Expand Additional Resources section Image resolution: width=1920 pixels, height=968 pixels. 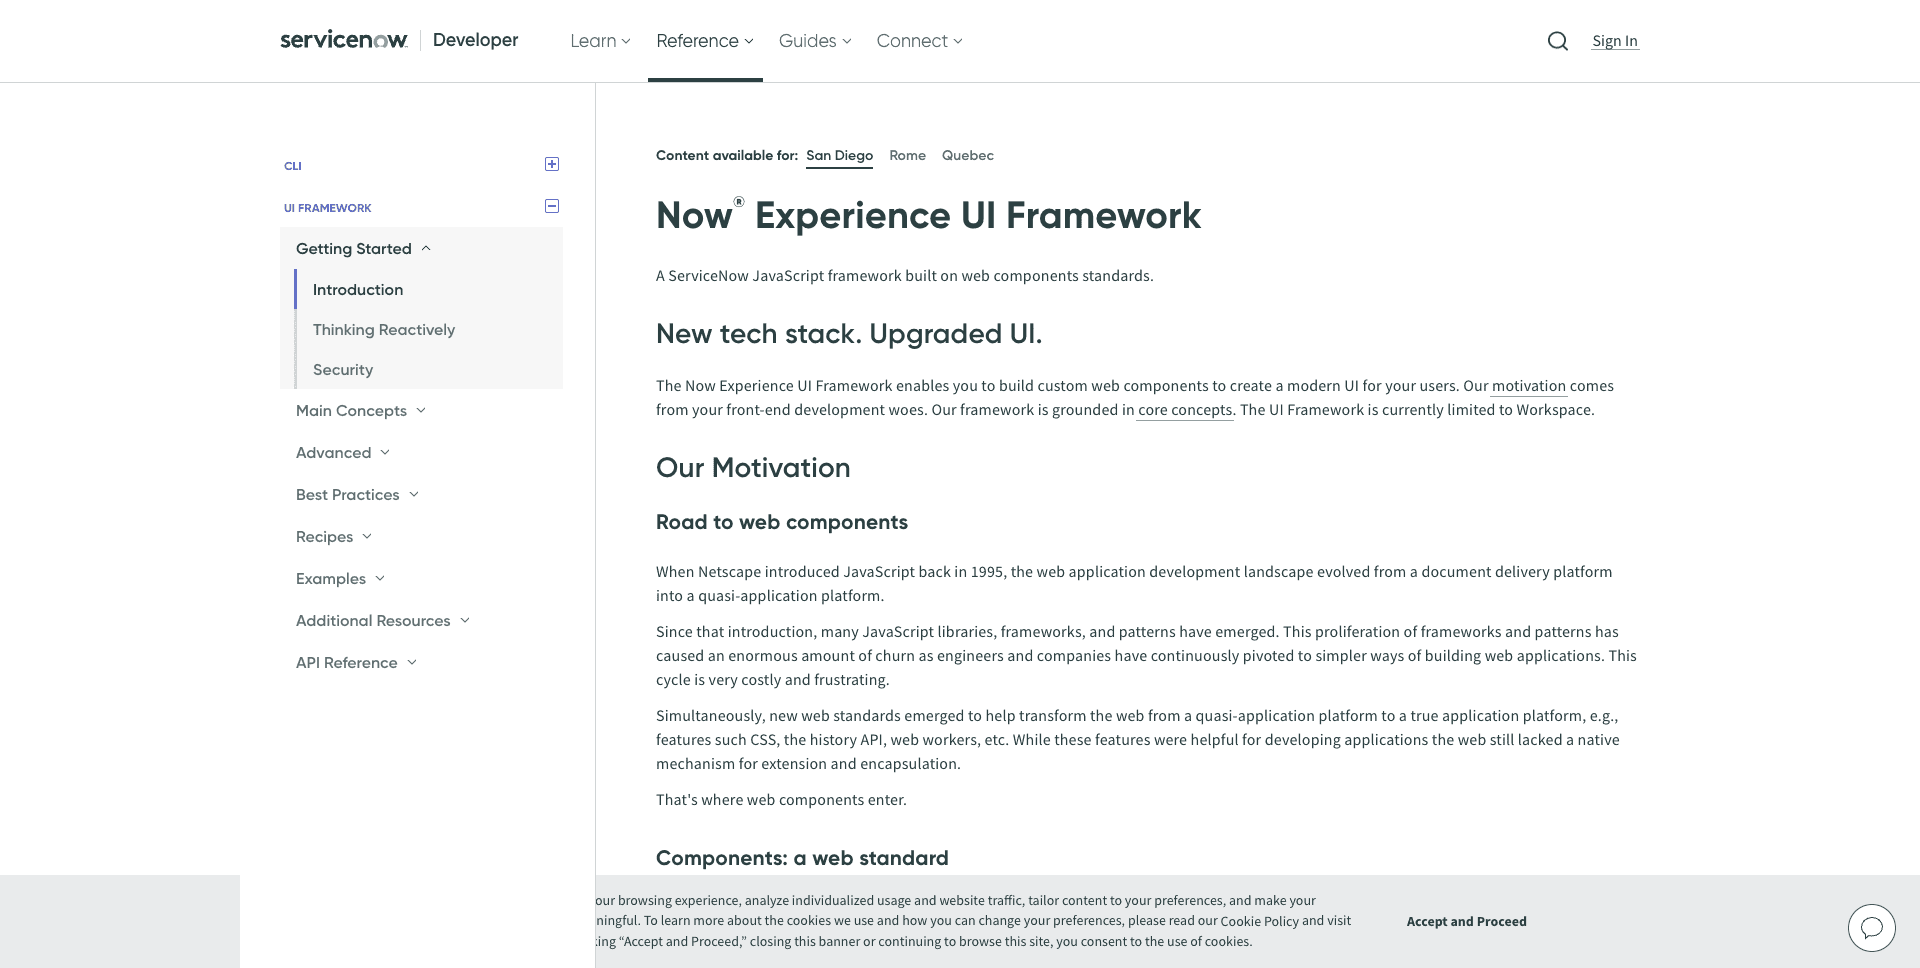click(383, 621)
